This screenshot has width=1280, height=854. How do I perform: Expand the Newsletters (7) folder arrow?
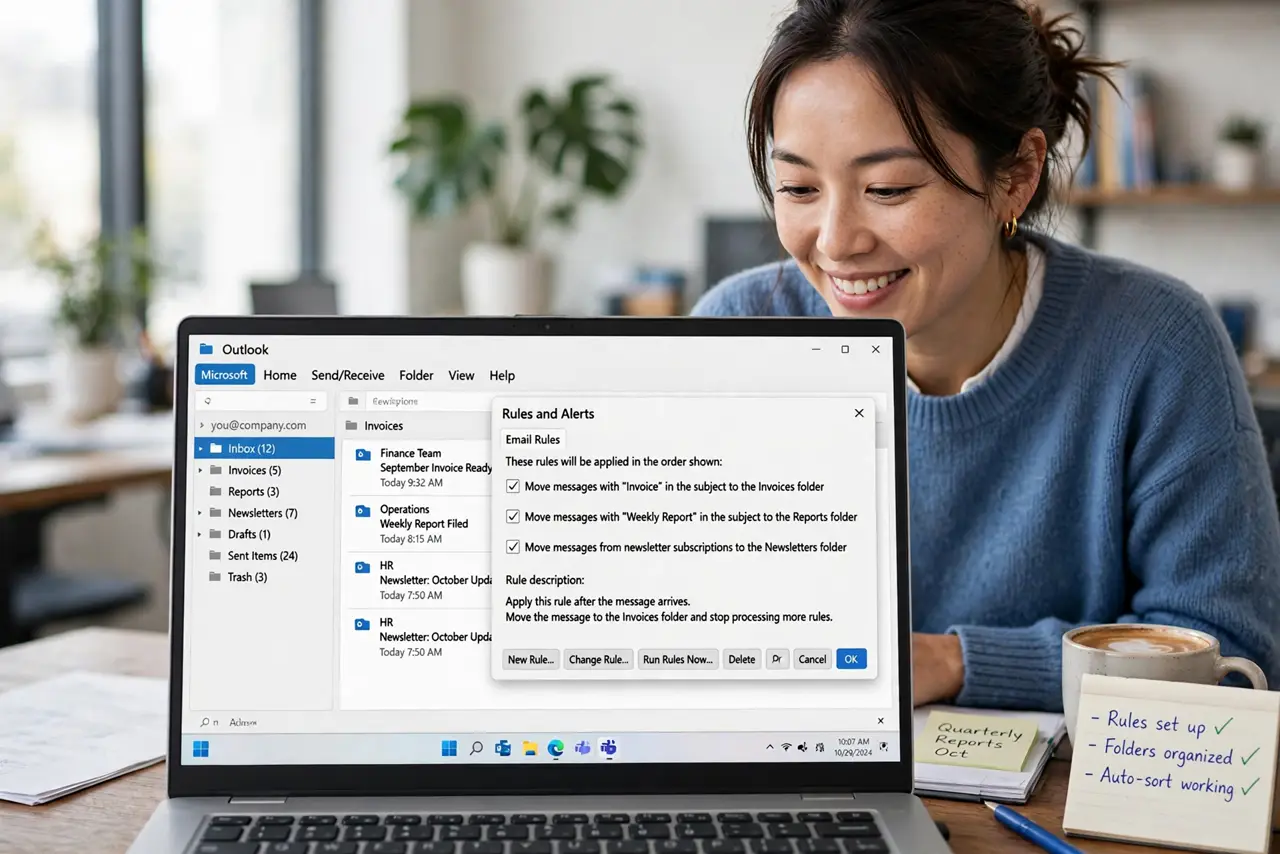click(201, 513)
